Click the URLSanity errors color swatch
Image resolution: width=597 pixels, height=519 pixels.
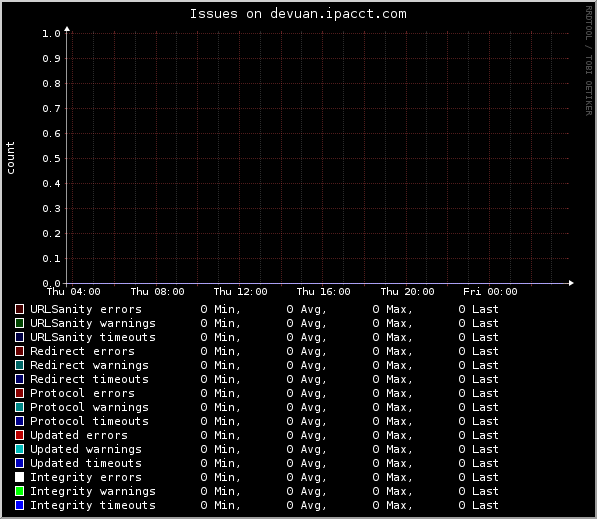pos(19,309)
